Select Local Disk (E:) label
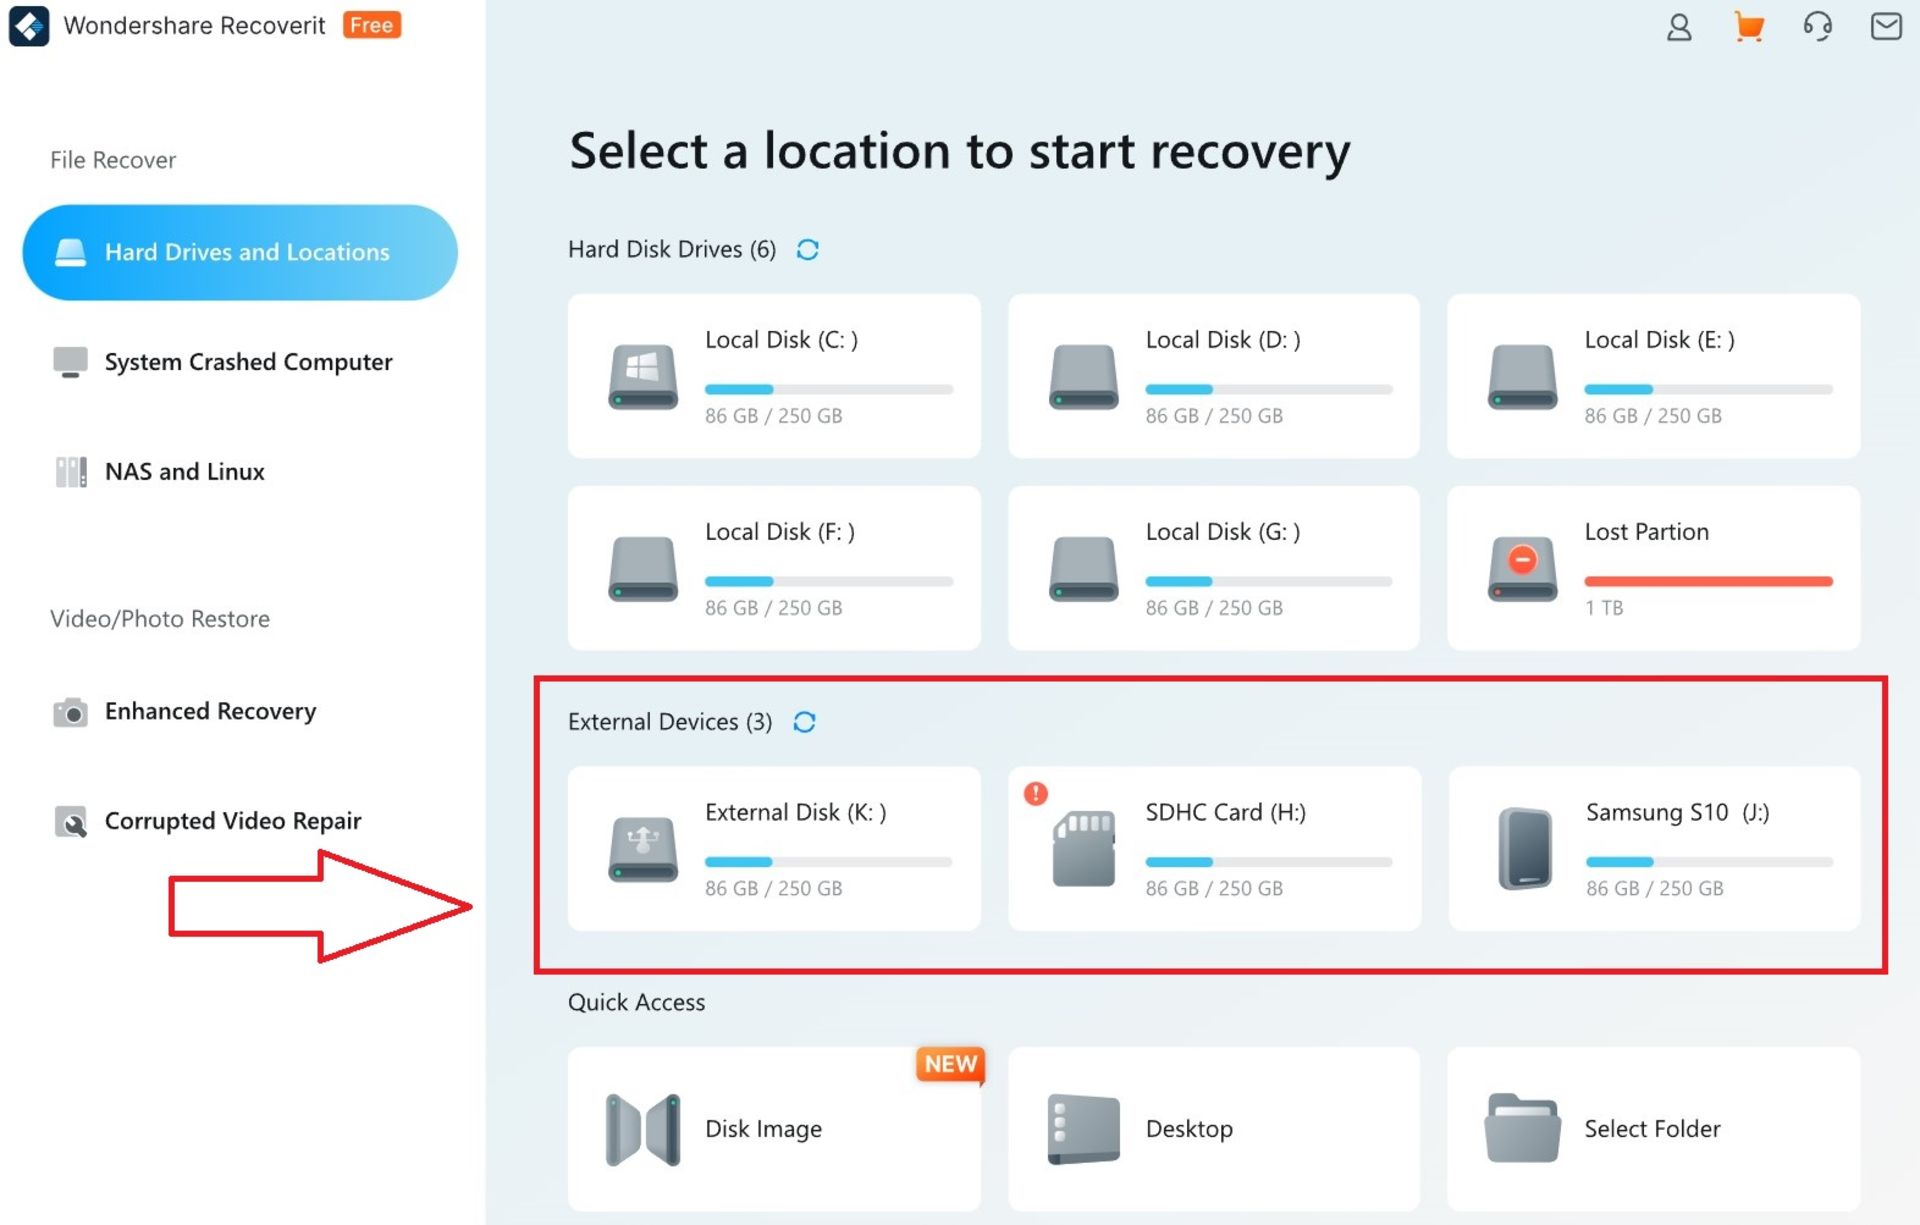The width and height of the screenshot is (1920, 1225). [x=1659, y=340]
